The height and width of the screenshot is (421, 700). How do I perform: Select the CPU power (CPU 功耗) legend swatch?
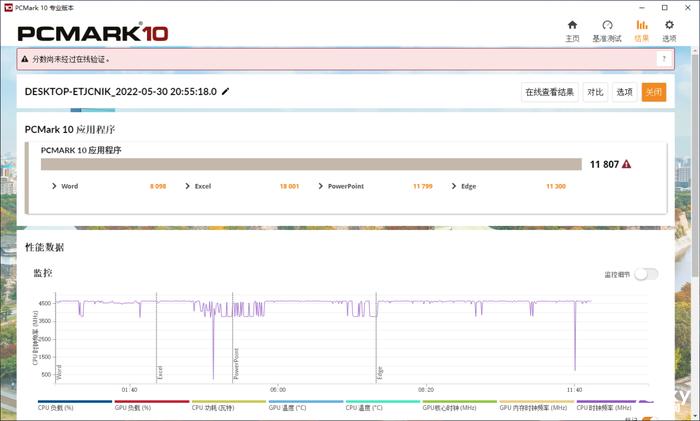click(229, 401)
